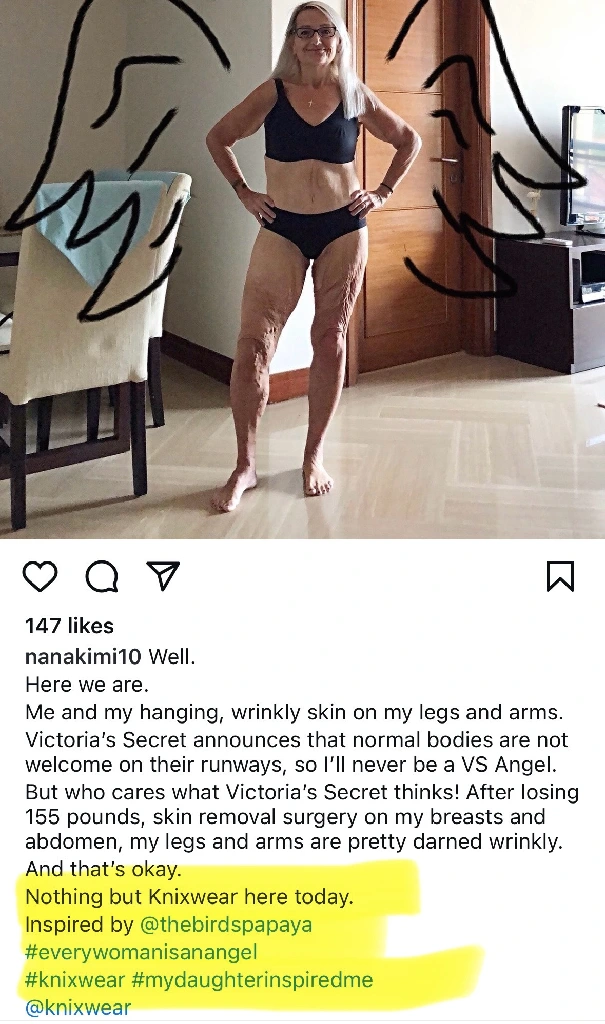Like the post with the heart icon
605x1024 pixels.
click(41, 576)
